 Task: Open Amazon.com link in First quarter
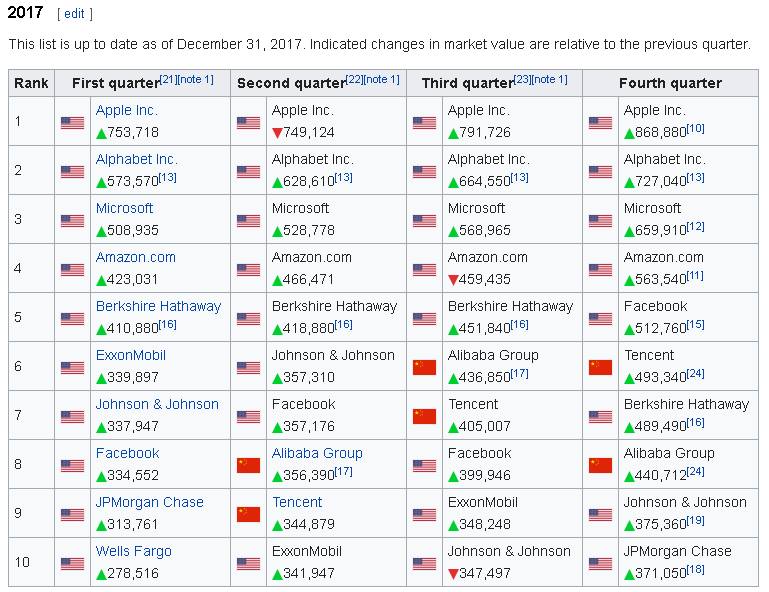point(135,257)
